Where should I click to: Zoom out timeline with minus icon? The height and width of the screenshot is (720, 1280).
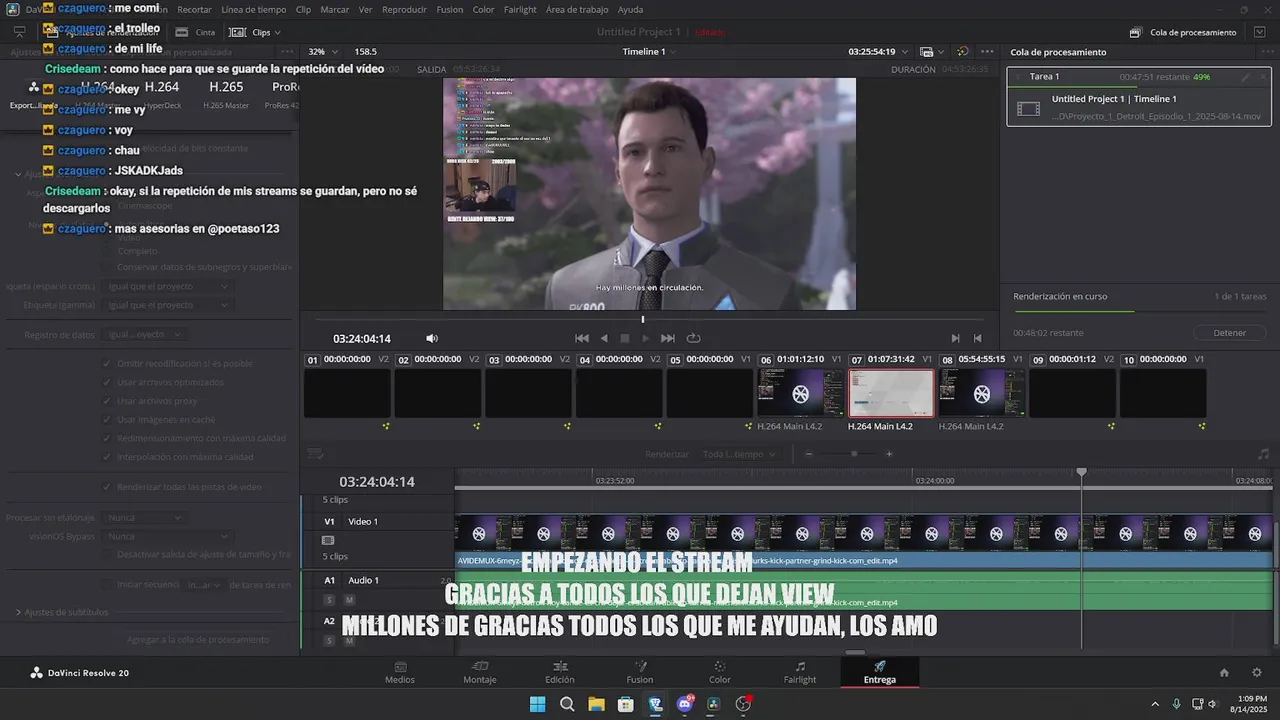tap(809, 454)
